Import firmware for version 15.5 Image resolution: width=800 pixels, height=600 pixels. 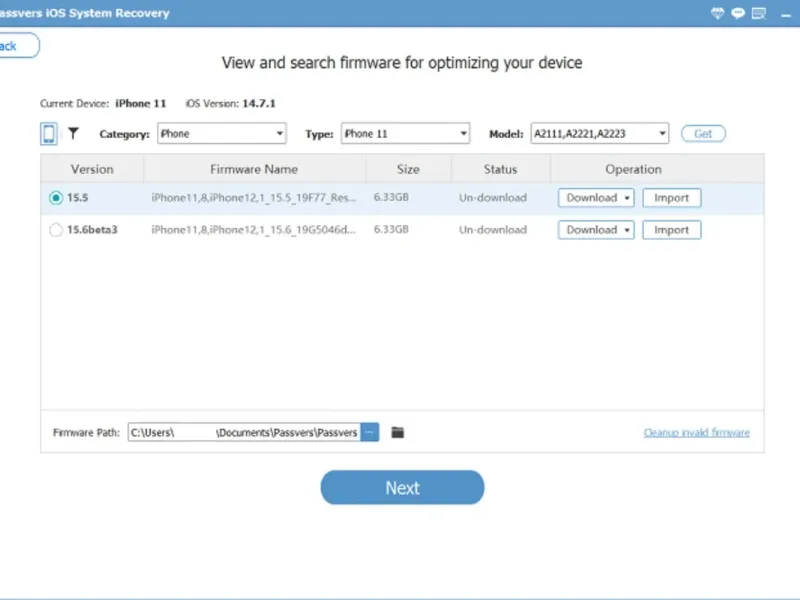[671, 198]
